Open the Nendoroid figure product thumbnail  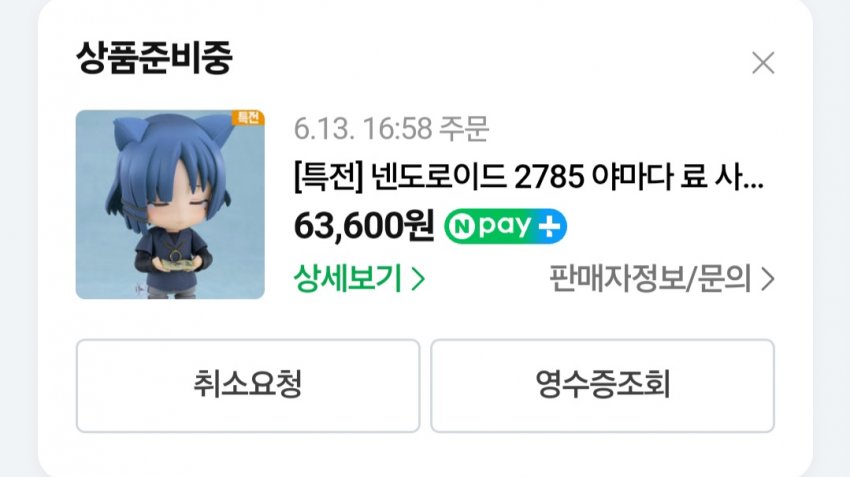point(170,204)
